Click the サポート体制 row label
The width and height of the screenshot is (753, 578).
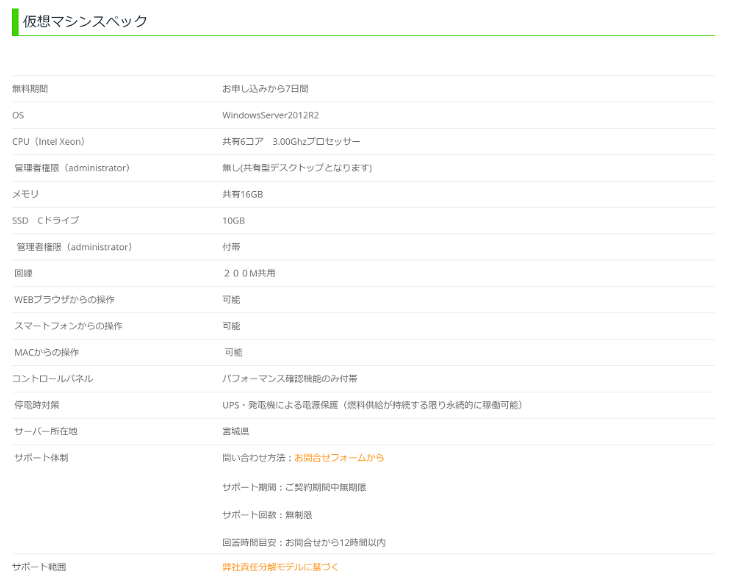[40, 458]
